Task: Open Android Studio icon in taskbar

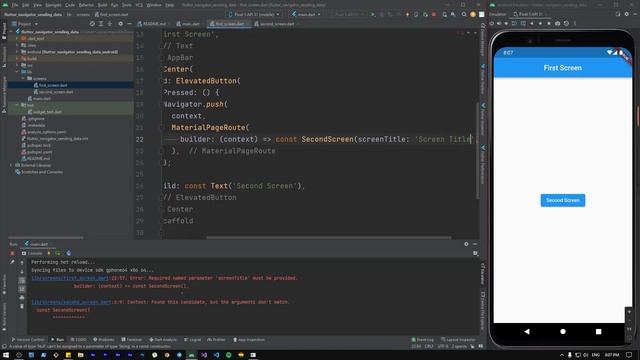Action: tap(191, 355)
